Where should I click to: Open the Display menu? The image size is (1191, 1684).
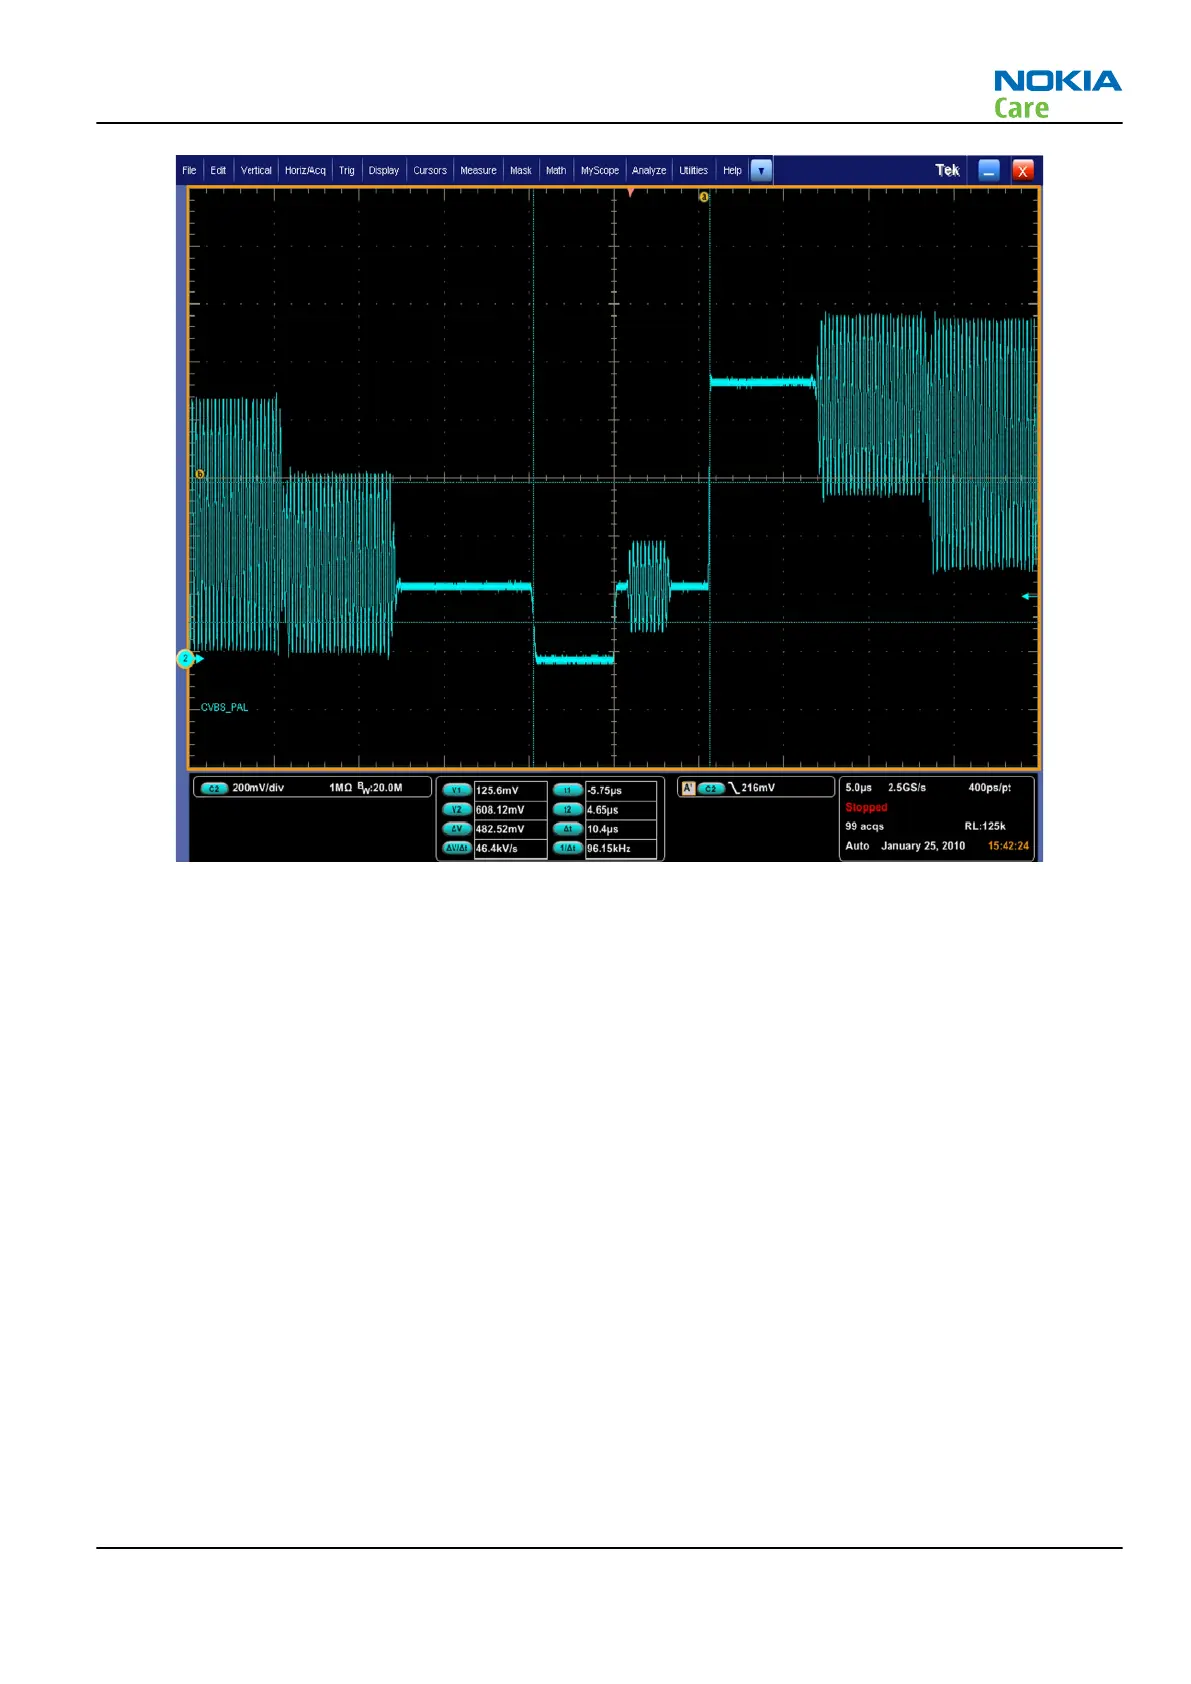click(384, 170)
